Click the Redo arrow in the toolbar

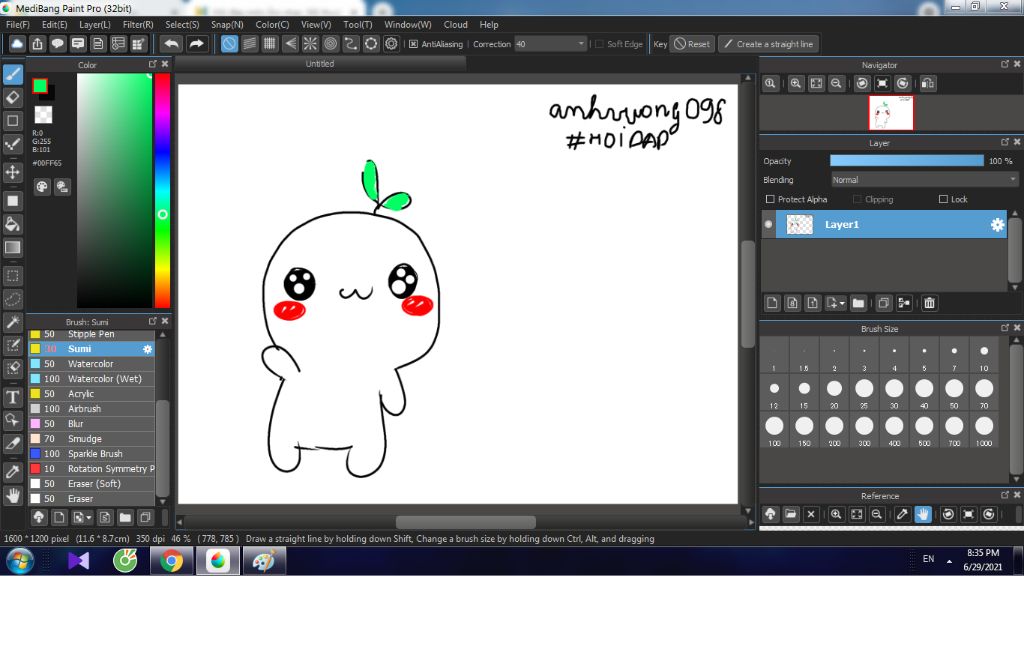196,44
